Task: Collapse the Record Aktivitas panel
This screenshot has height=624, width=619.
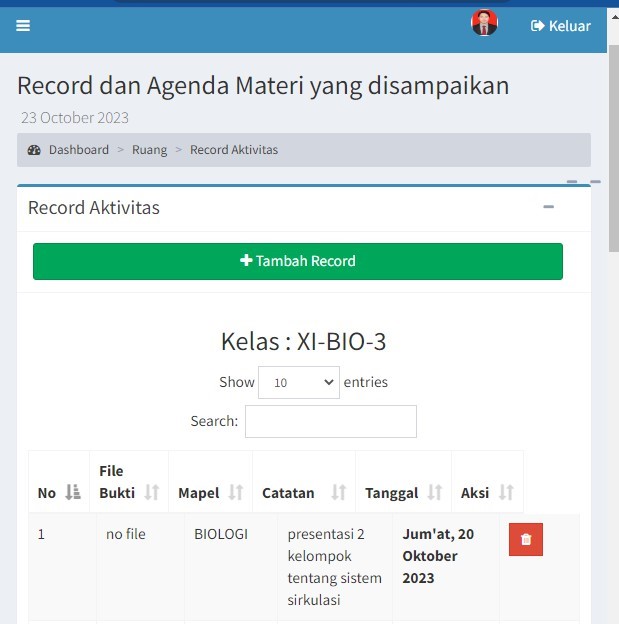Action: pyautogui.click(x=548, y=207)
